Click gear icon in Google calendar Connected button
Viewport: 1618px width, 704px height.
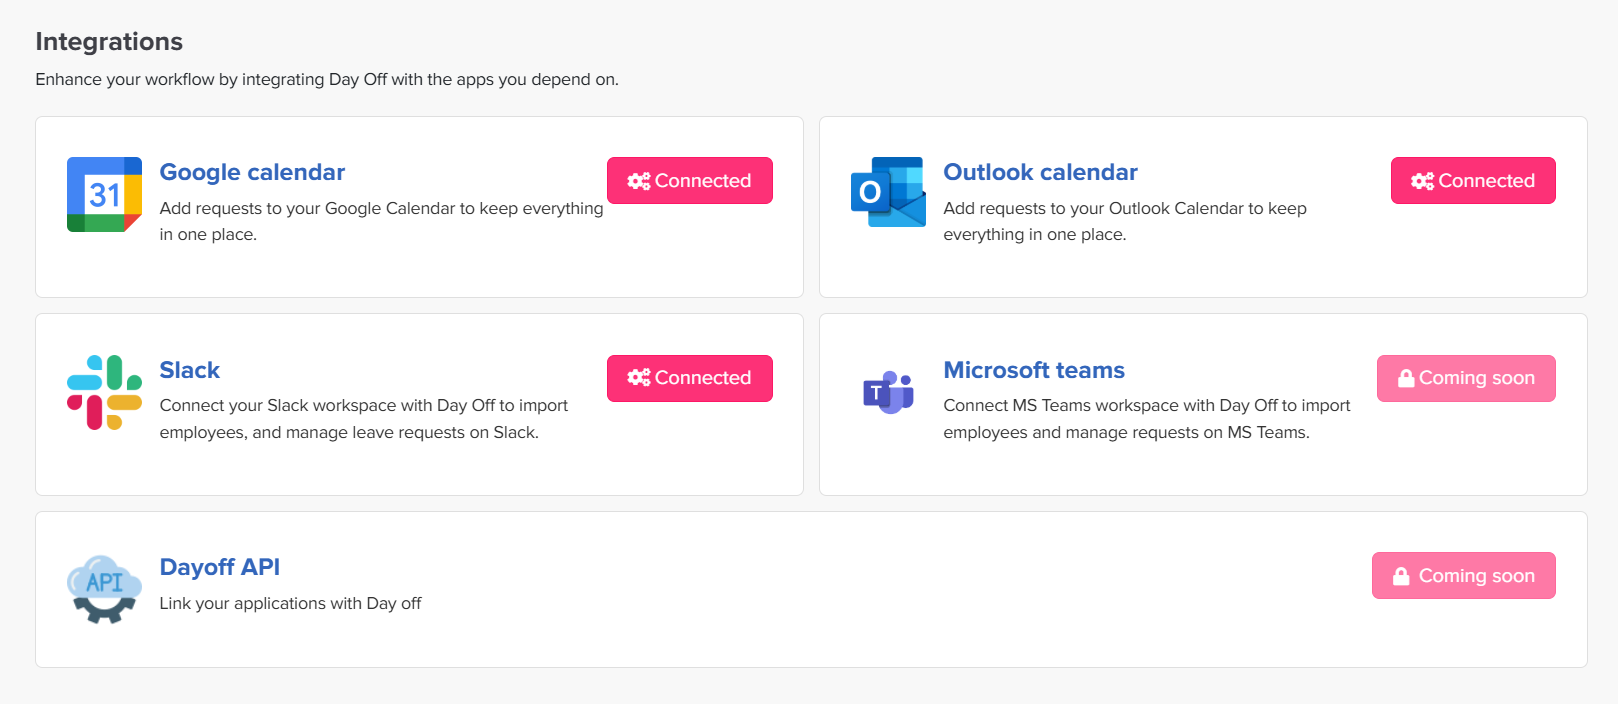click(639, 181)
